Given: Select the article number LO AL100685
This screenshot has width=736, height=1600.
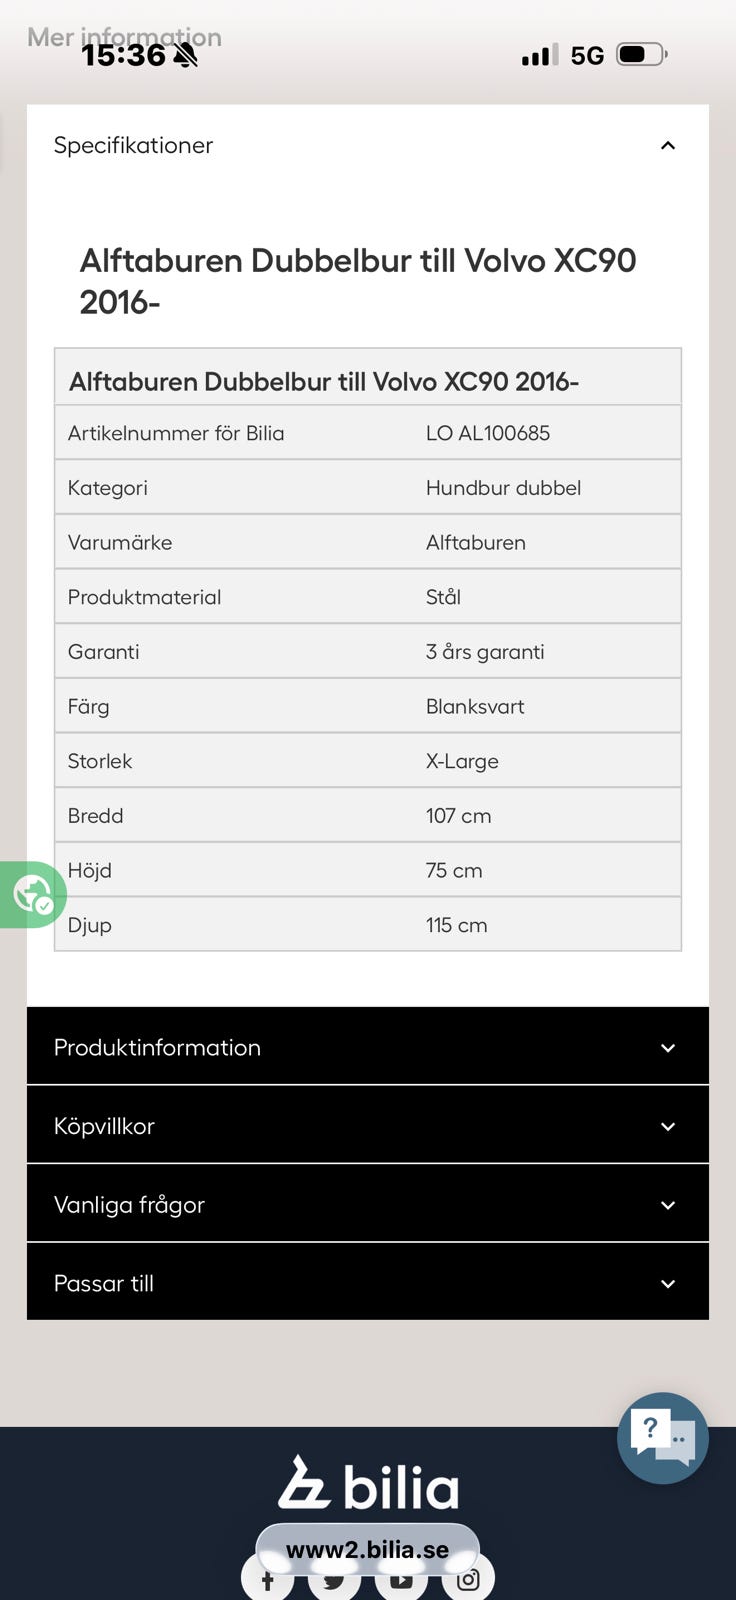Looking at the screenshot, I should tap(488, 433).
